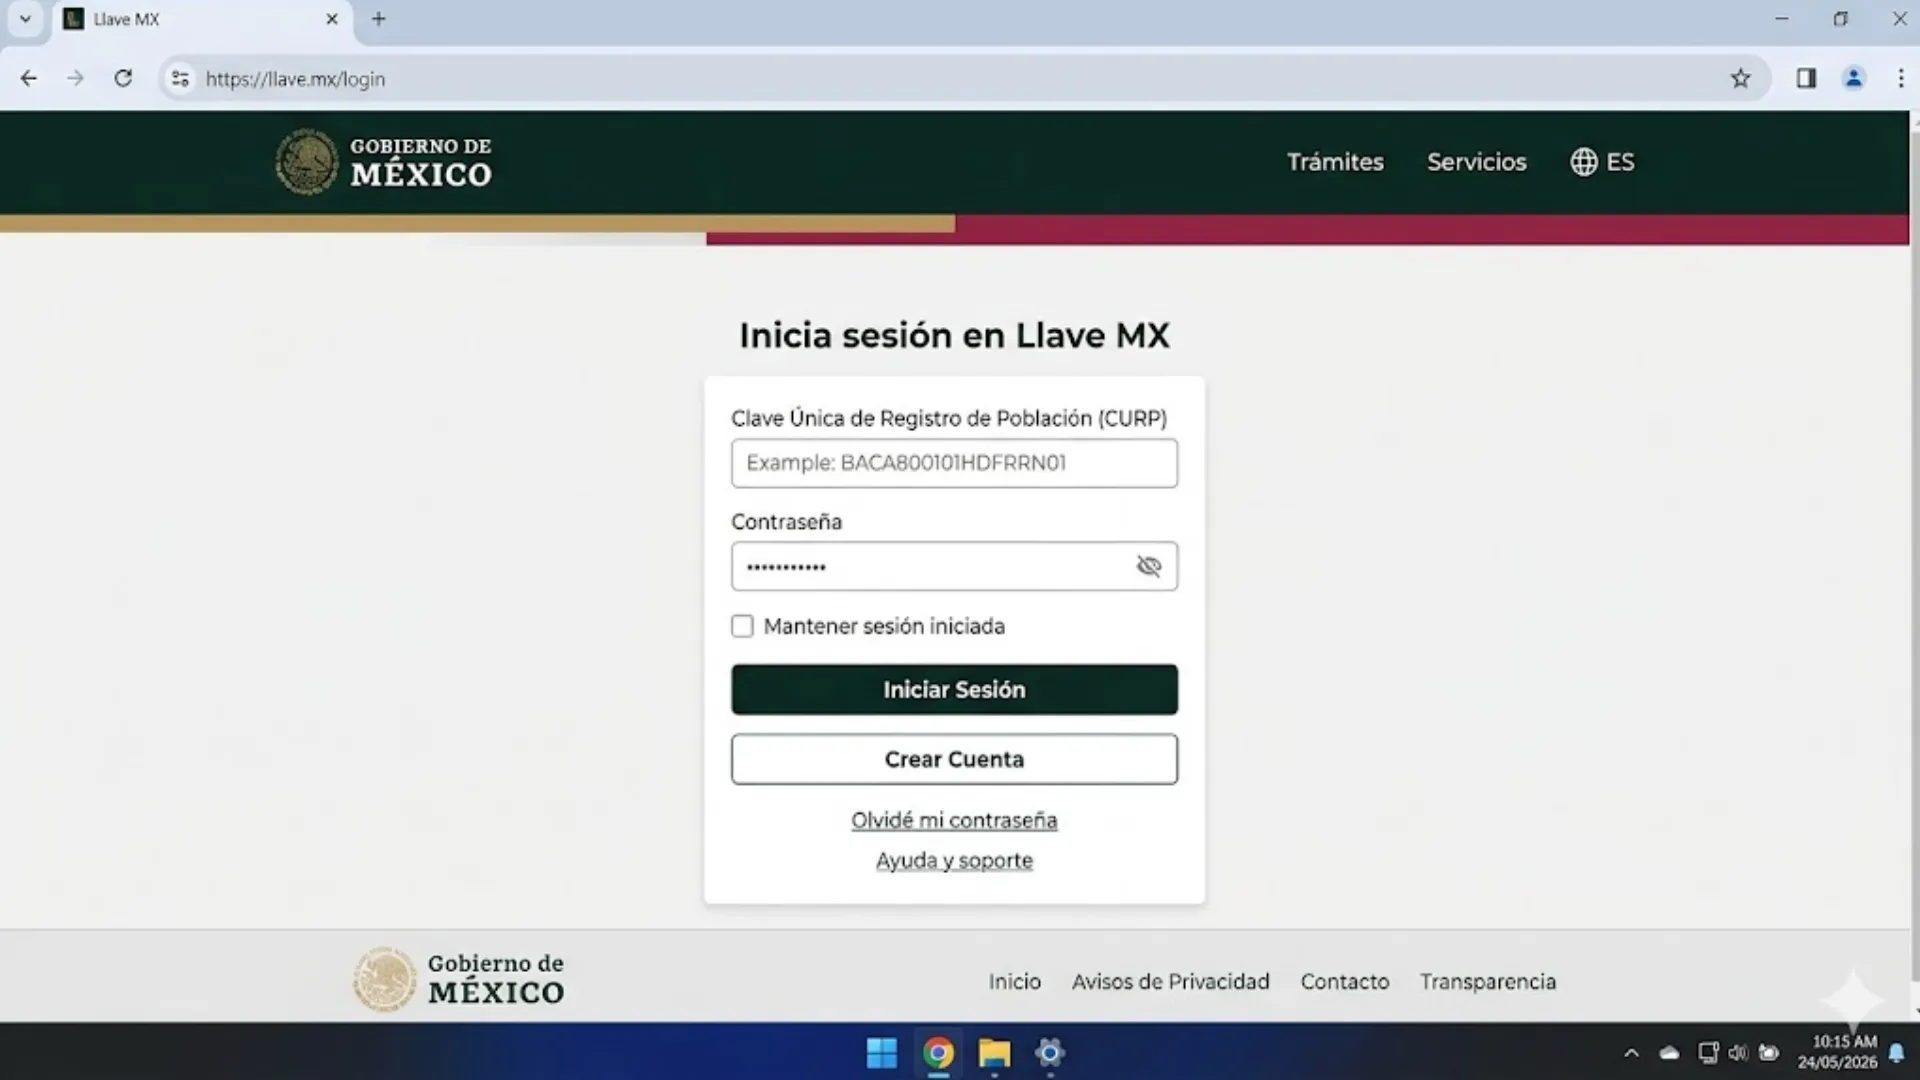Bookmark this page with the star icon
Screen dimensions: 1920x1080
(1741, 78)
